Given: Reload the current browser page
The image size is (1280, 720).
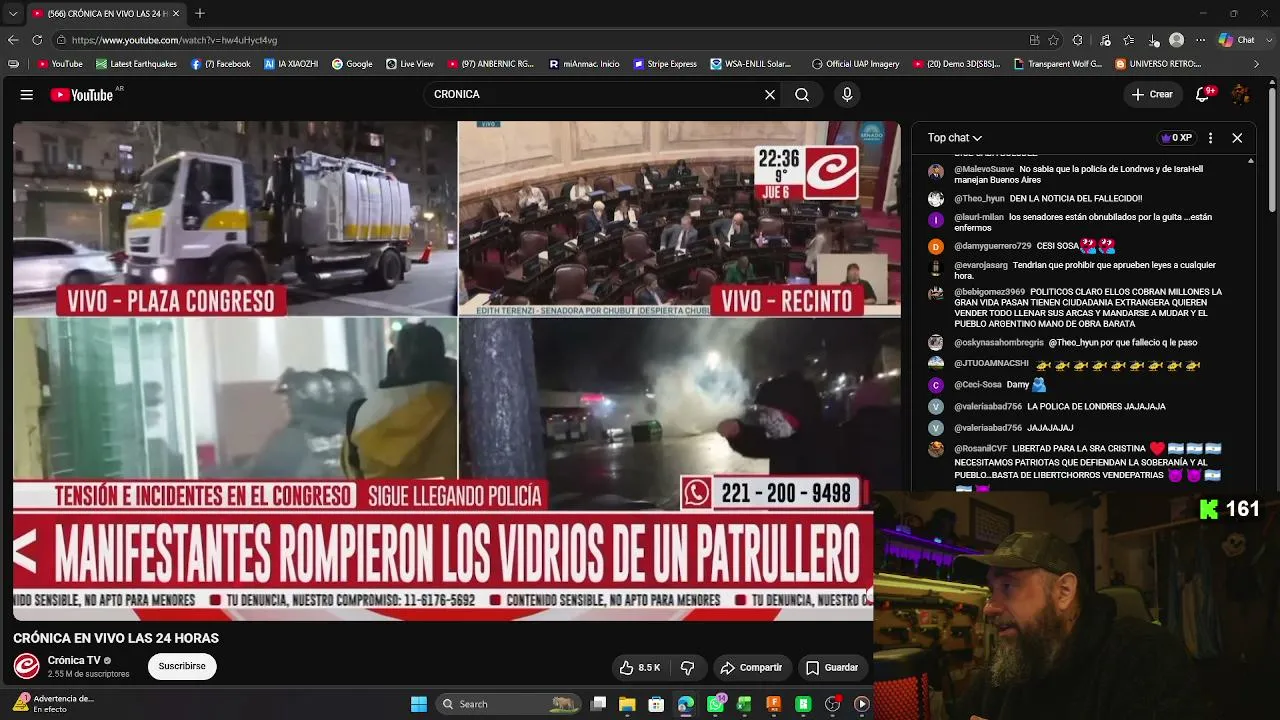Looking at the screenshot, I should point(37,40).
